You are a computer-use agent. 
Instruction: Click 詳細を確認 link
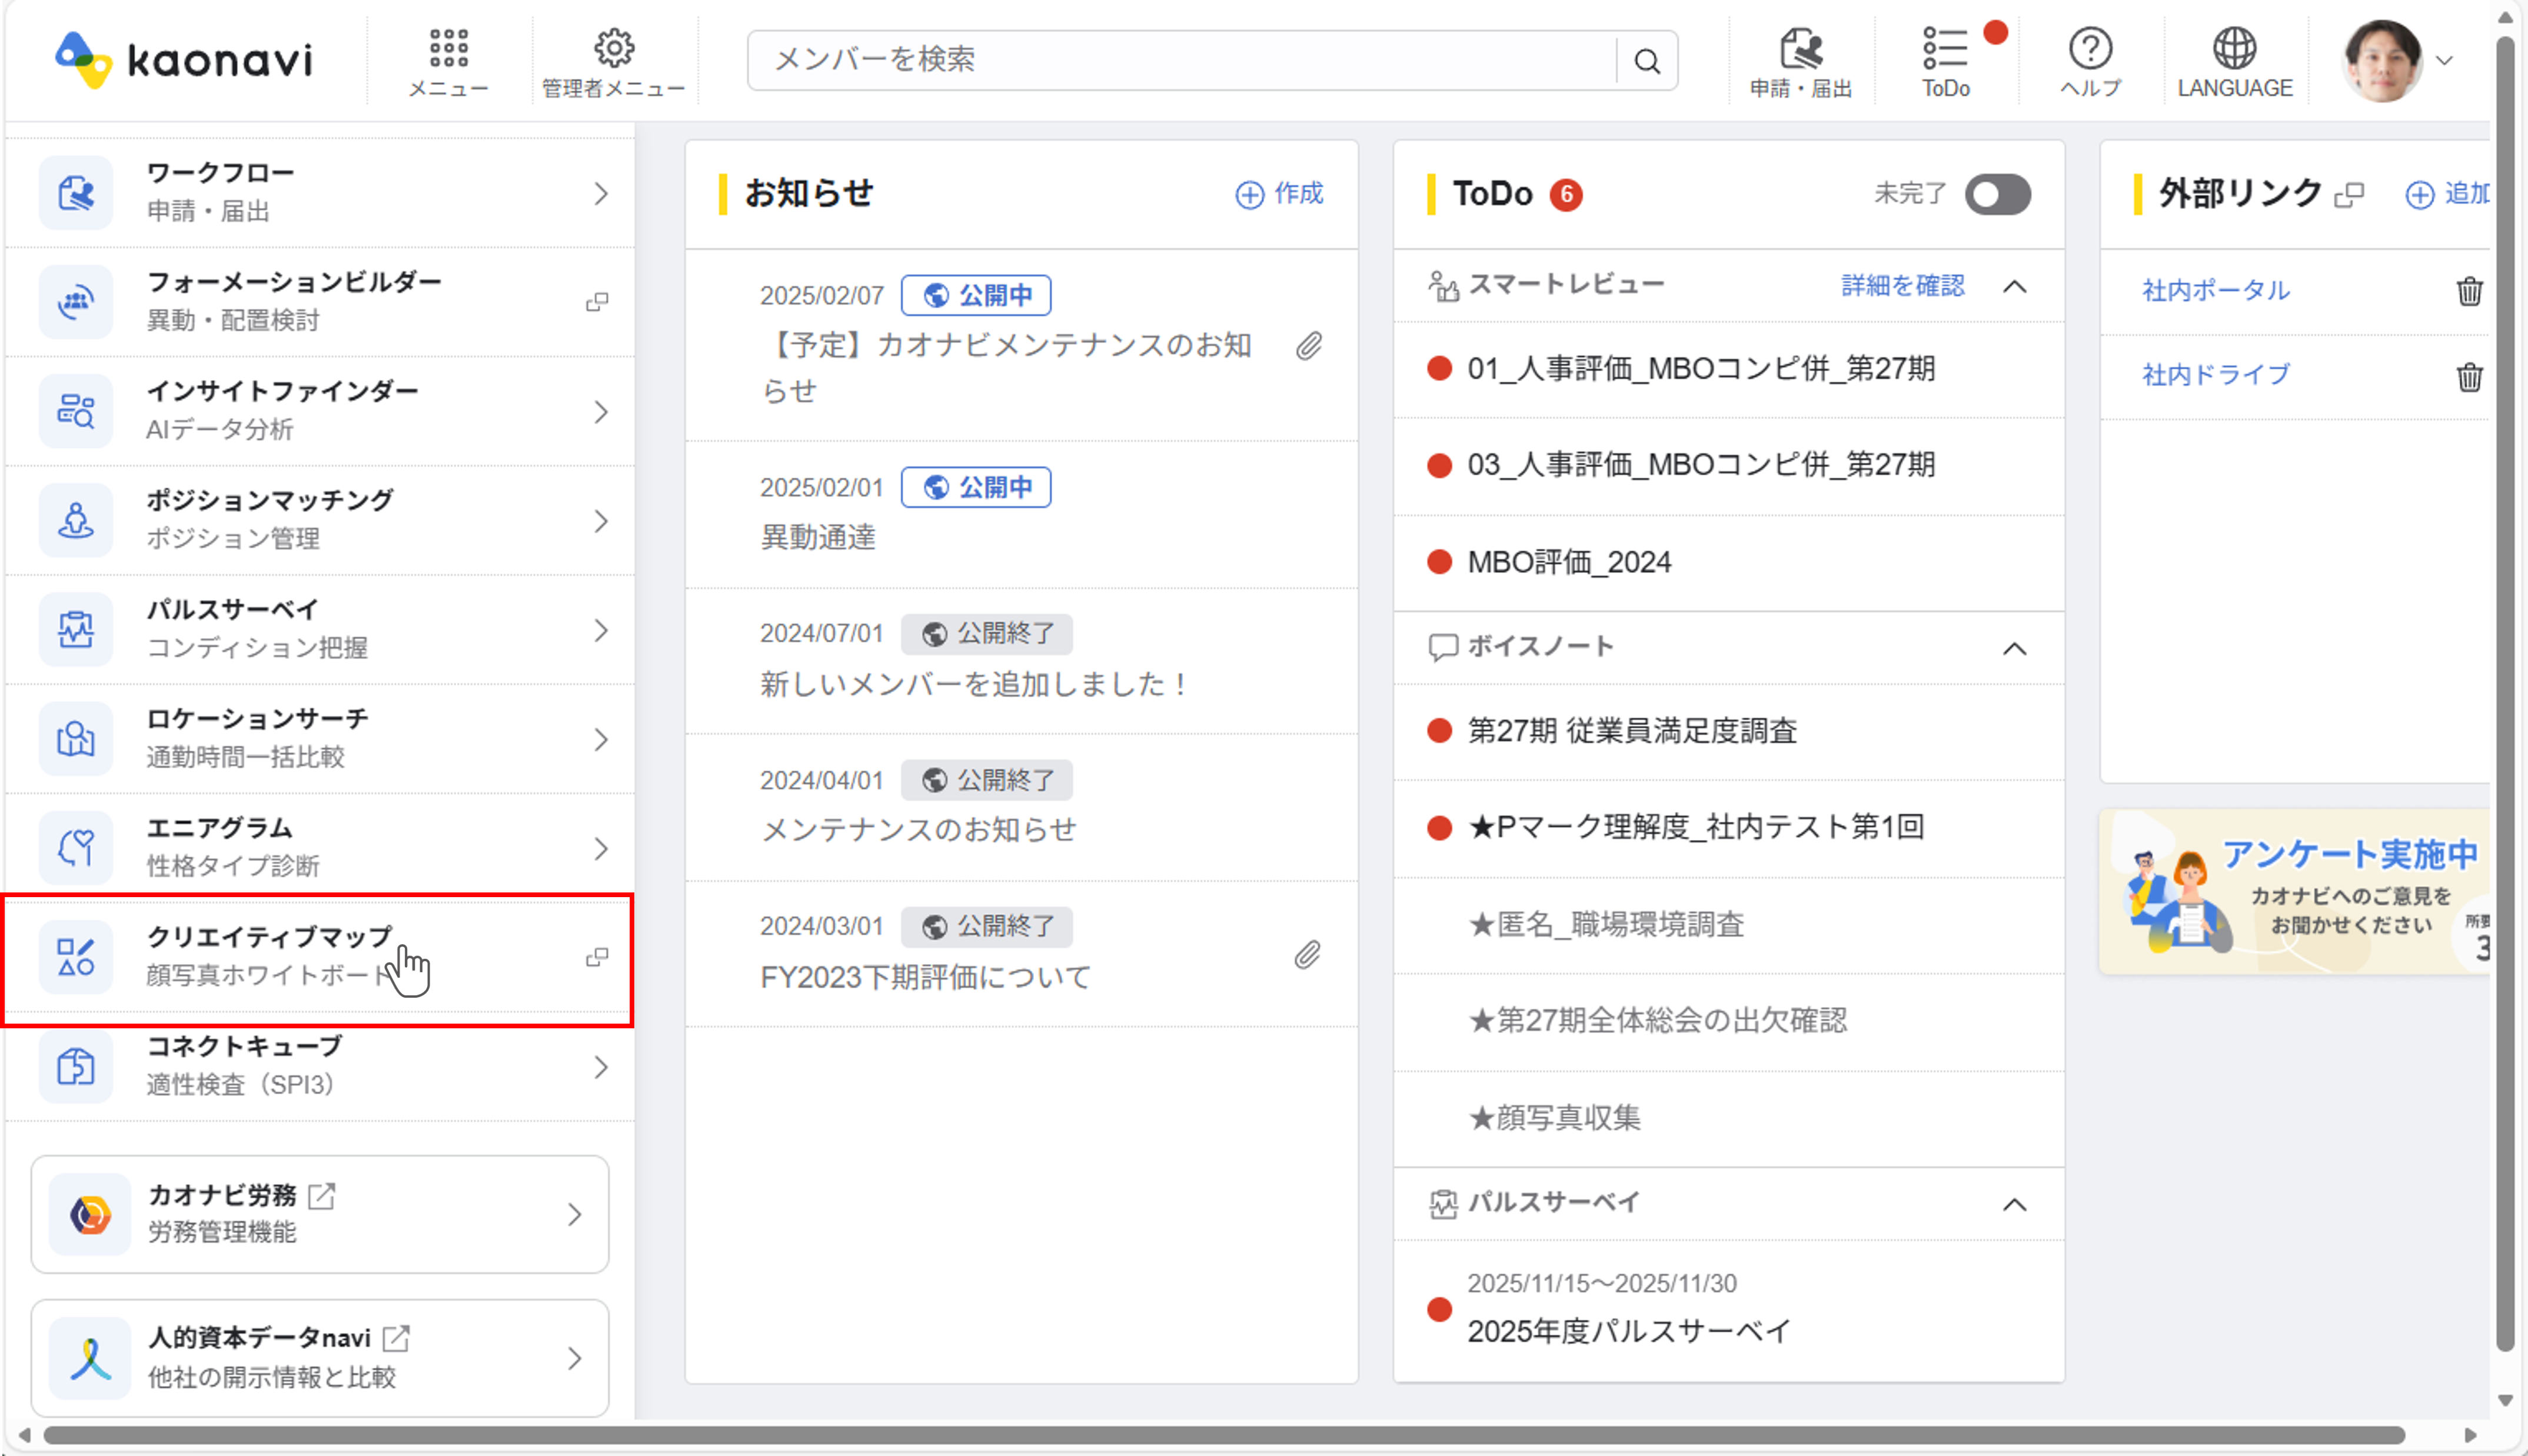point(1902,286)
